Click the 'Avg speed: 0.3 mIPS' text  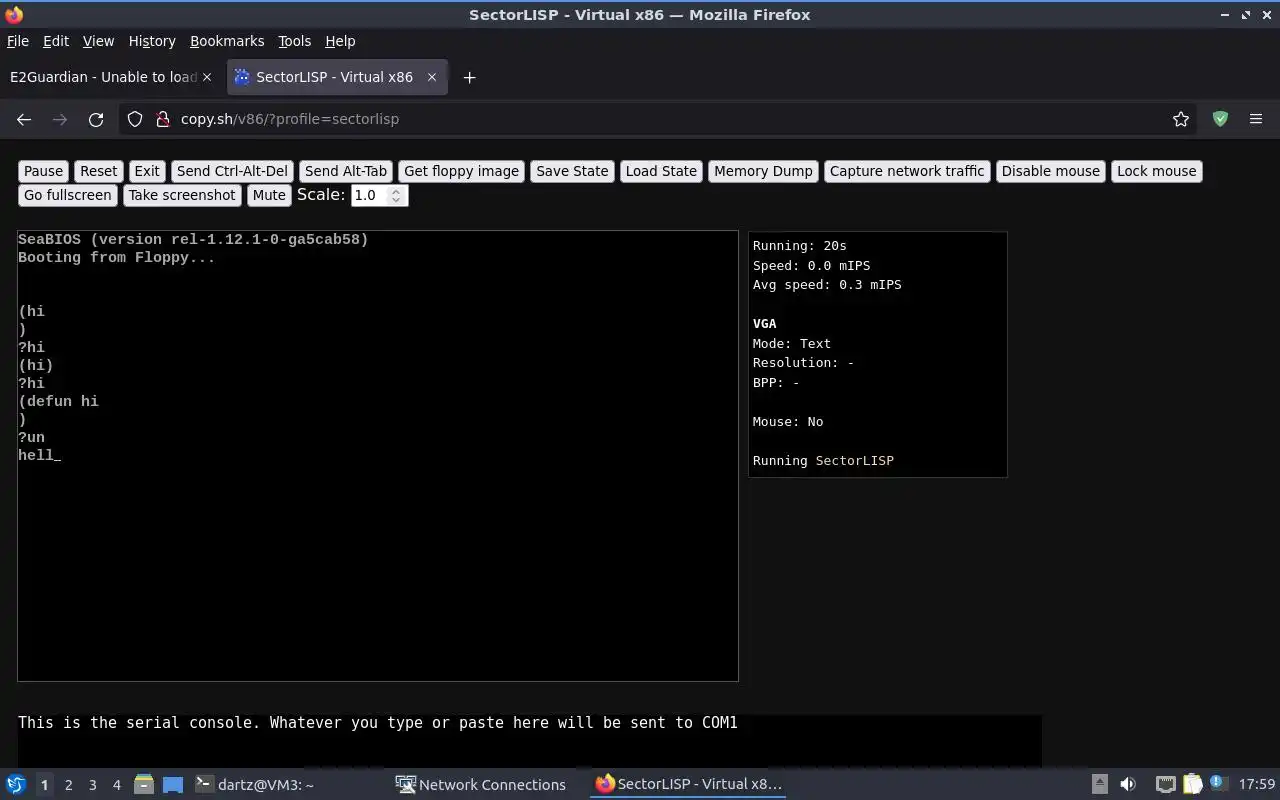click(x=827, y=284)
